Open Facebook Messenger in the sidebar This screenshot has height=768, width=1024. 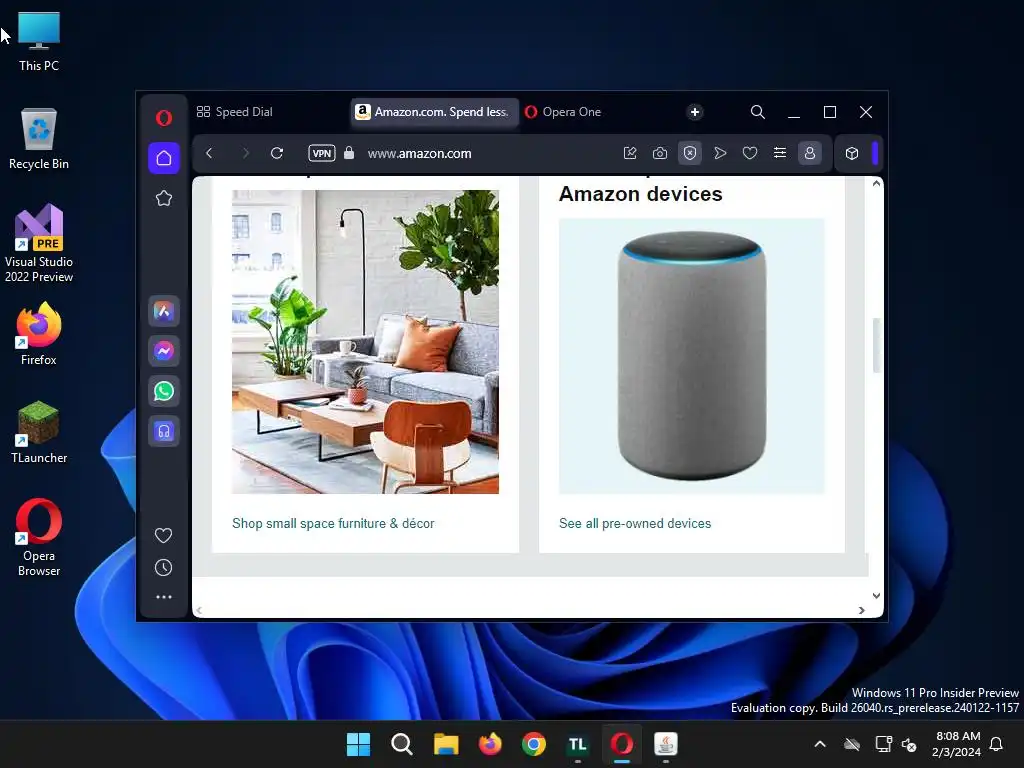tap(164, 351)
